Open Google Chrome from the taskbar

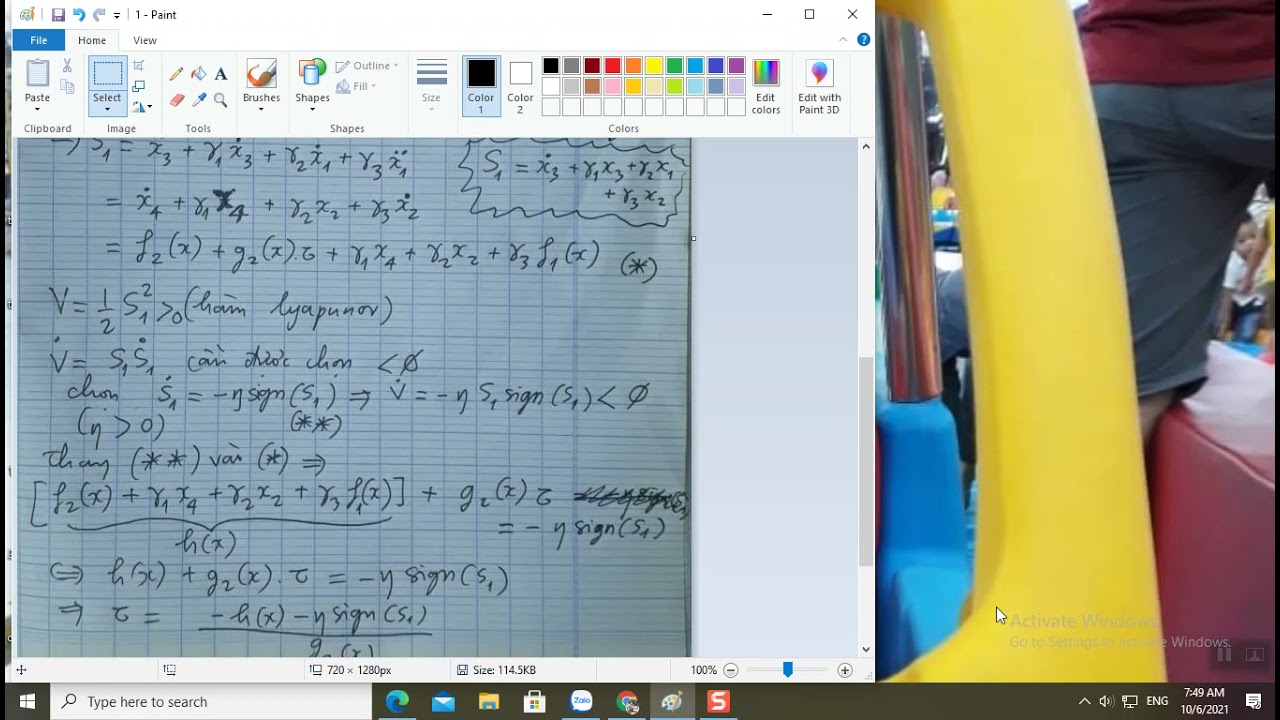[x=627, y=702]
